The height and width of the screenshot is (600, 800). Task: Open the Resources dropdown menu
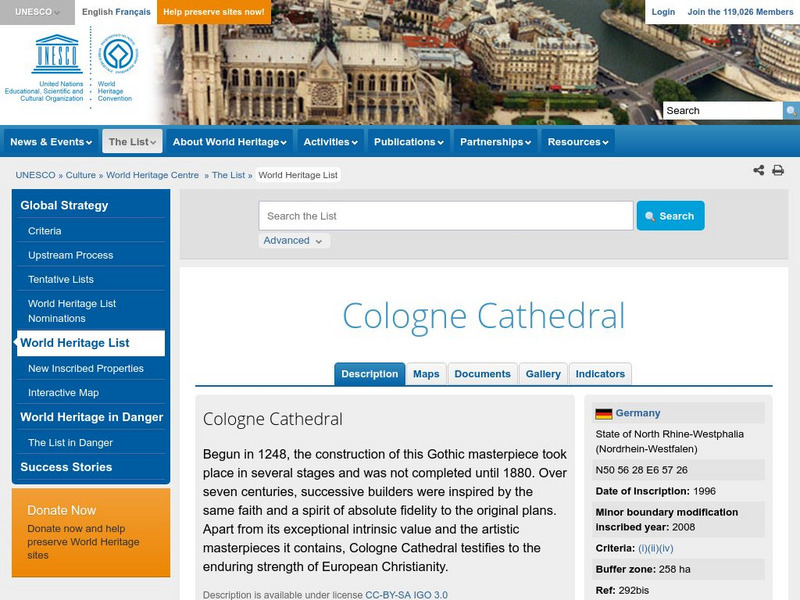[x=578, y=141]
